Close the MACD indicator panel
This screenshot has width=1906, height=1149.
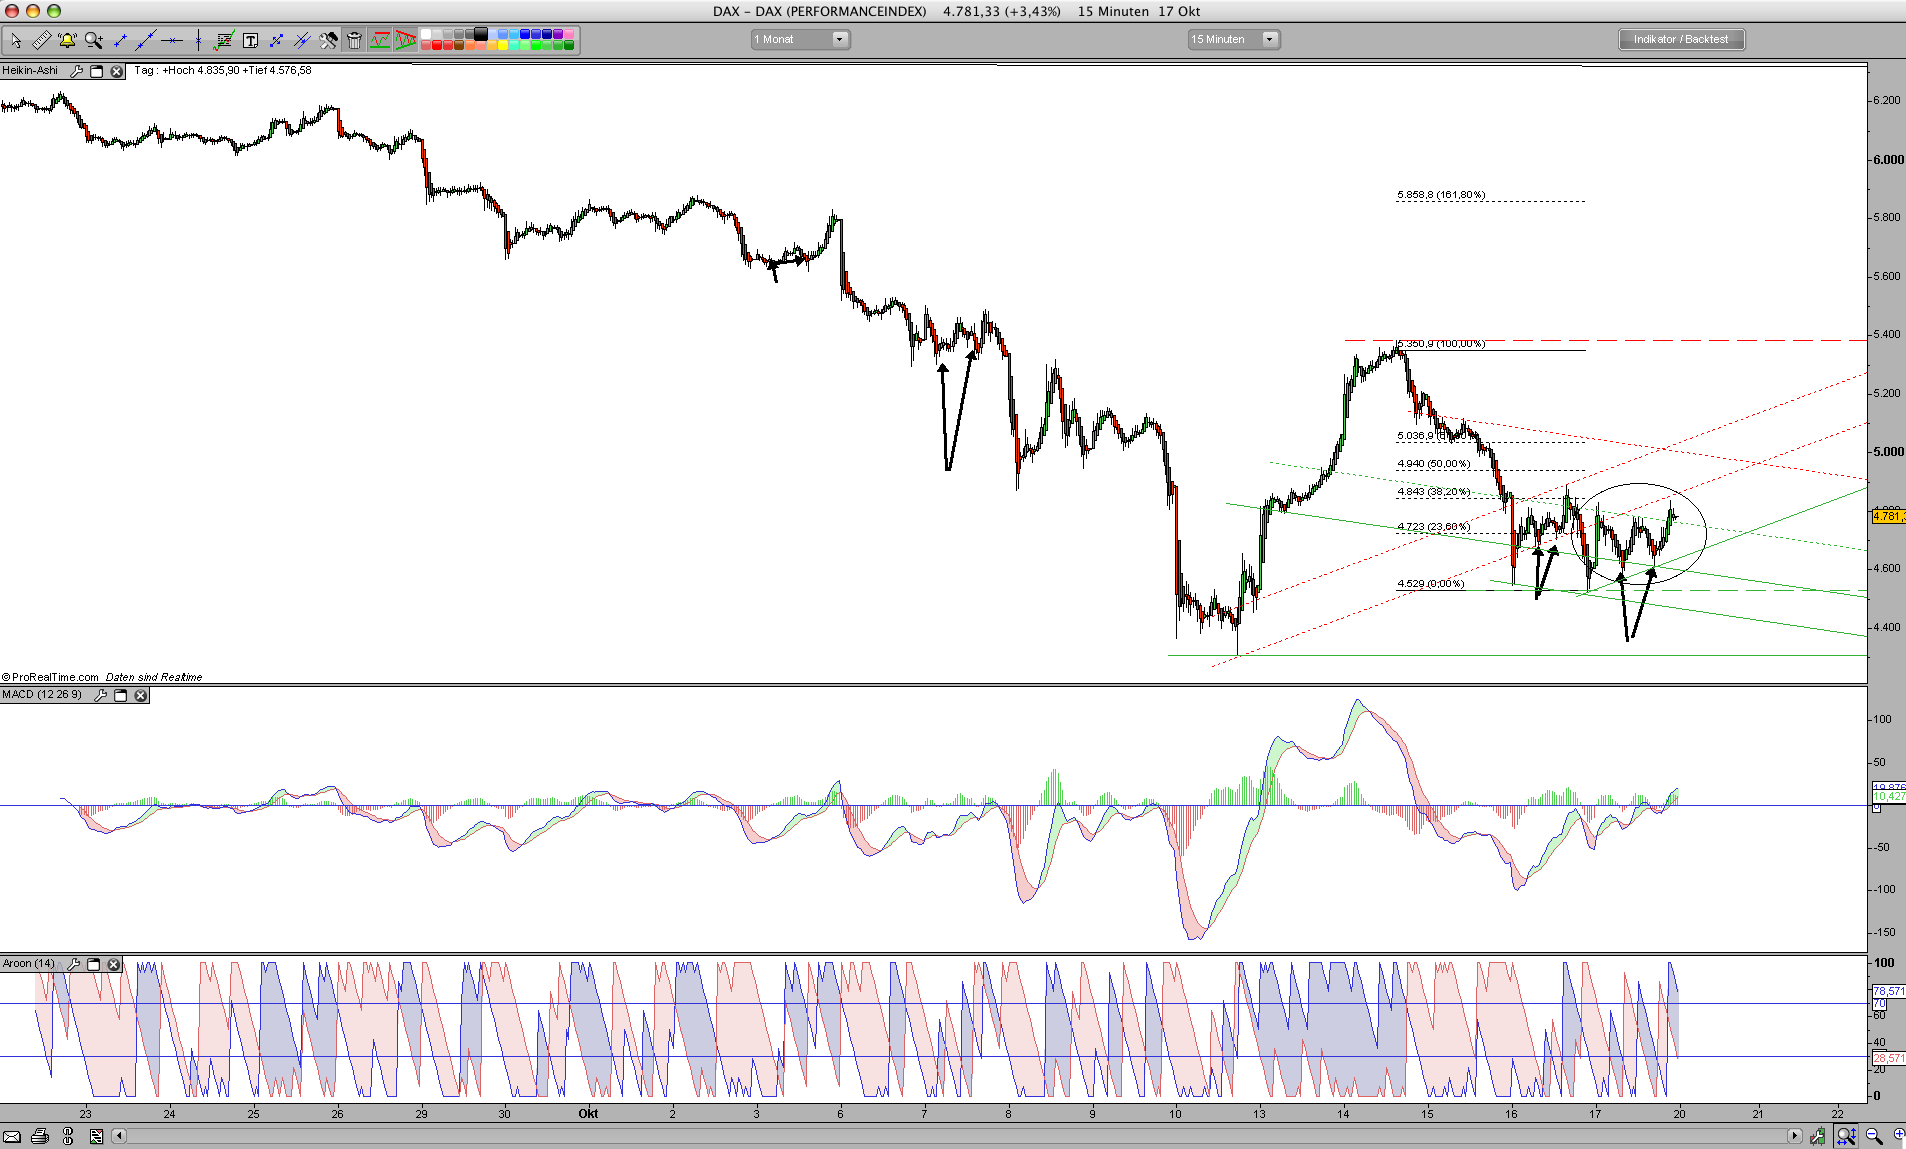(140, 695)
